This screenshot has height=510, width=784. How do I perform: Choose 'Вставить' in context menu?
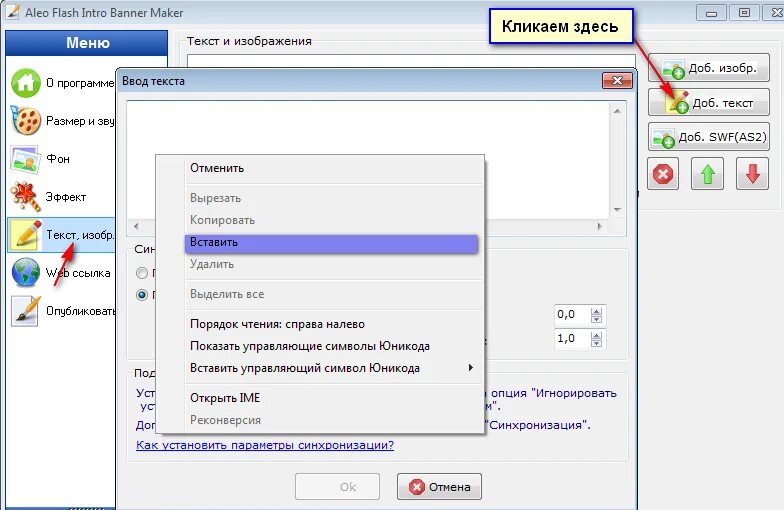click(331, 244)
